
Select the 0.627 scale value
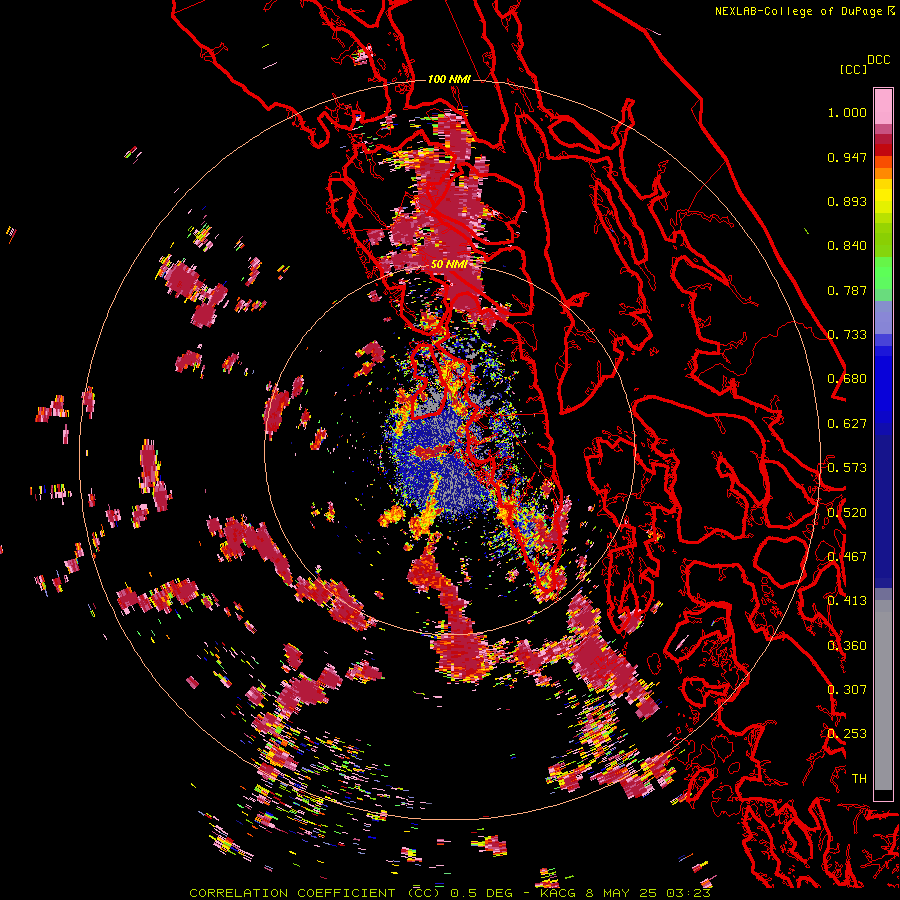pyautogui.click(x=847, y=424)
